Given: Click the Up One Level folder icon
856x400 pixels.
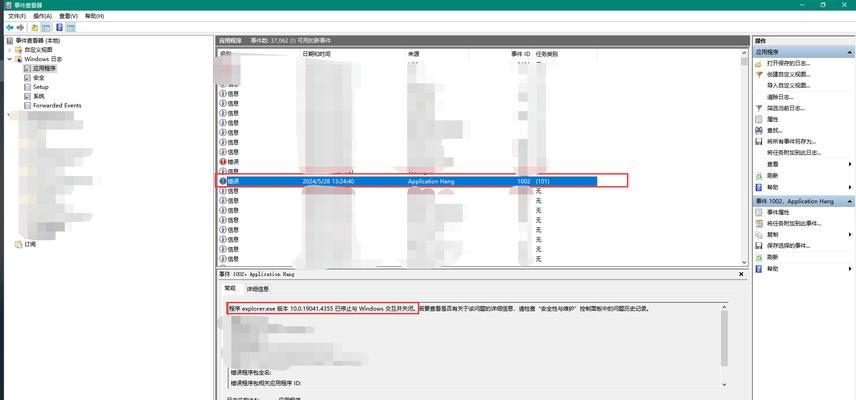Looking at the screenshot, I should 35,27.
